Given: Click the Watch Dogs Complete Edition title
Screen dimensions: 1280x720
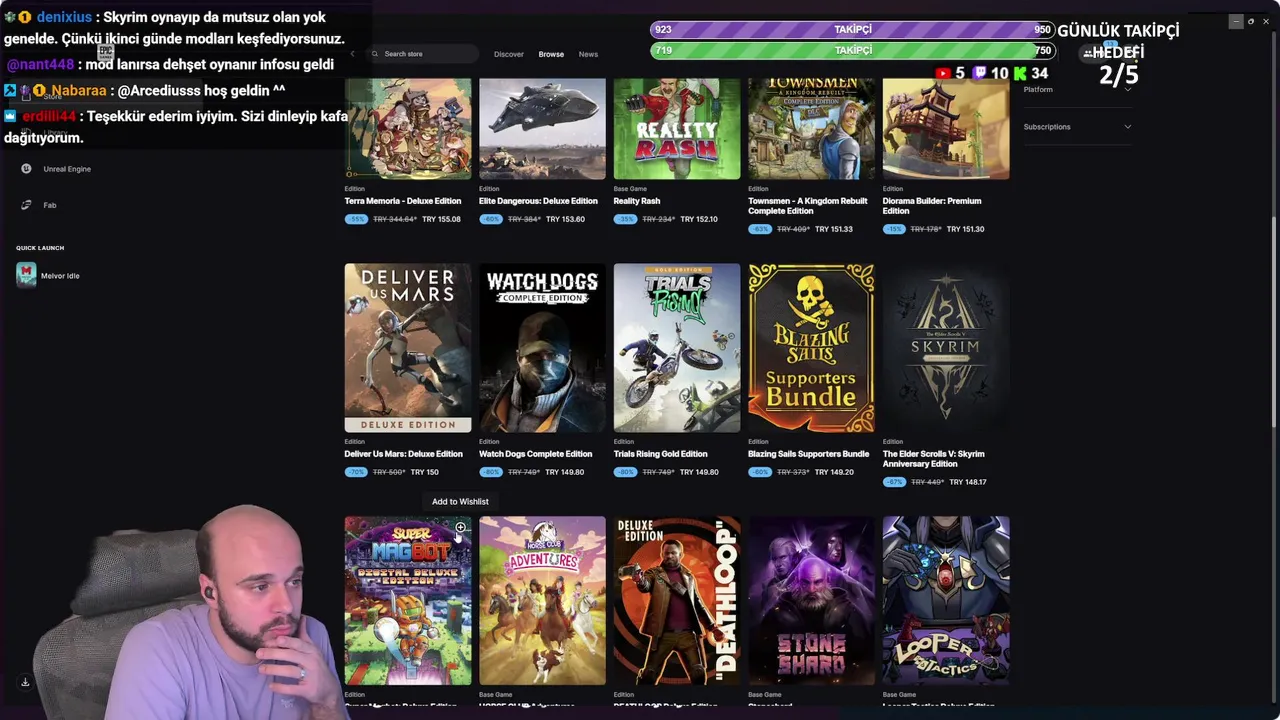Looking at the screenshot, I should (535, 454).
